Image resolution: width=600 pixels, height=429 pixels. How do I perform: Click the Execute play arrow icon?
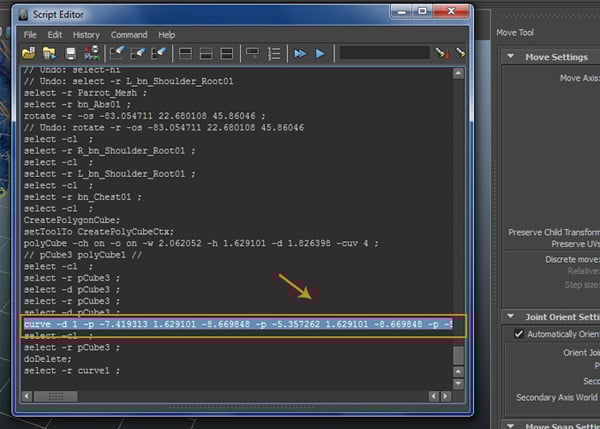click(x=320, y=53)
